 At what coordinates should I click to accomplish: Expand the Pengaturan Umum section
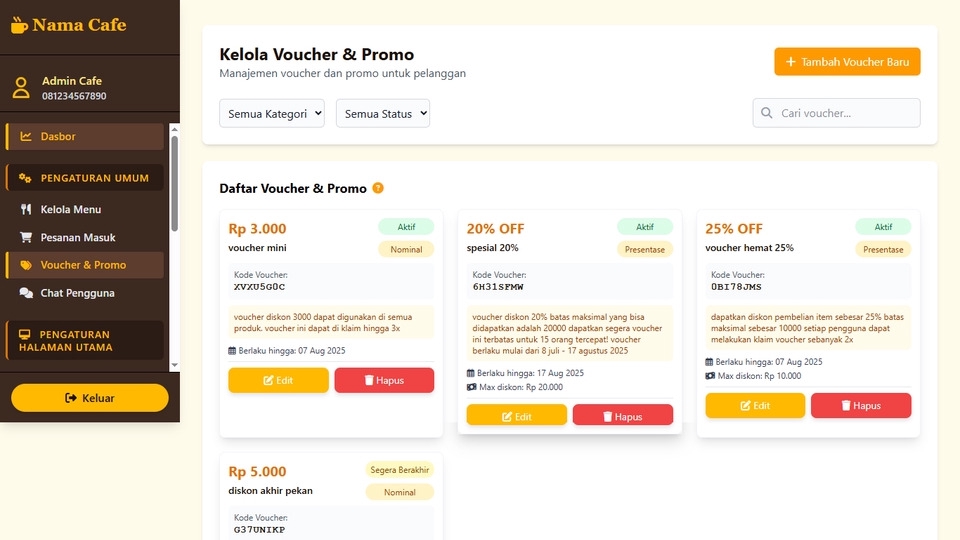click(x=85, y=179)
